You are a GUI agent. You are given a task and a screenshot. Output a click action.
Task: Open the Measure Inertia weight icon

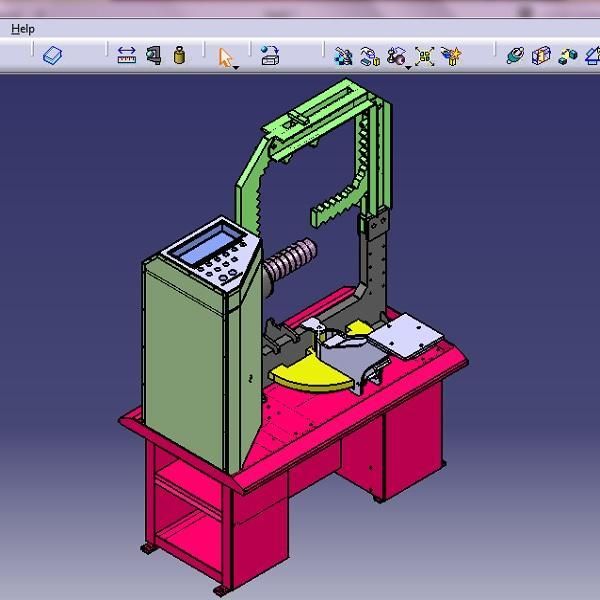(x=179, y=56)
